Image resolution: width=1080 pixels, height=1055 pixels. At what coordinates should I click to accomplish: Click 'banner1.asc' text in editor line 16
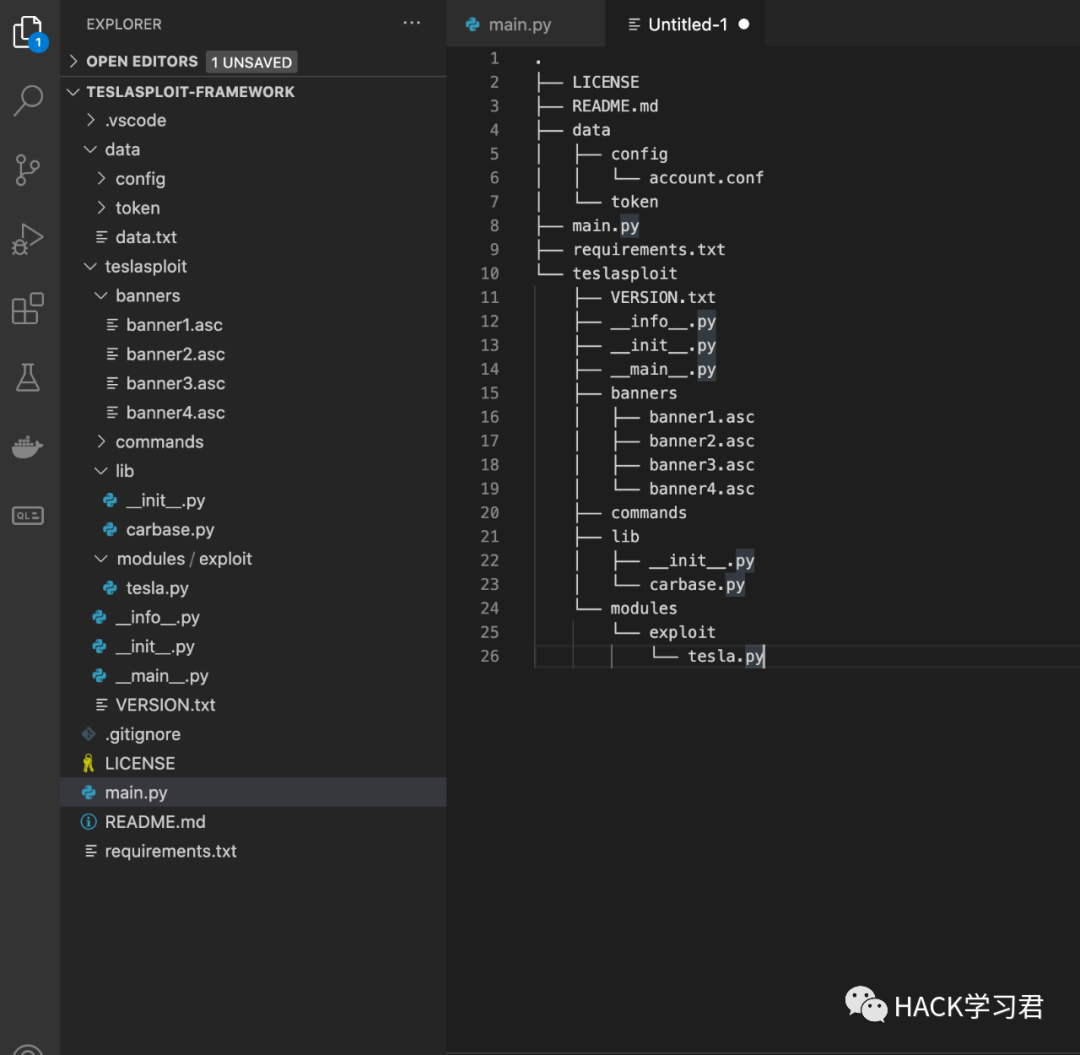701,417
